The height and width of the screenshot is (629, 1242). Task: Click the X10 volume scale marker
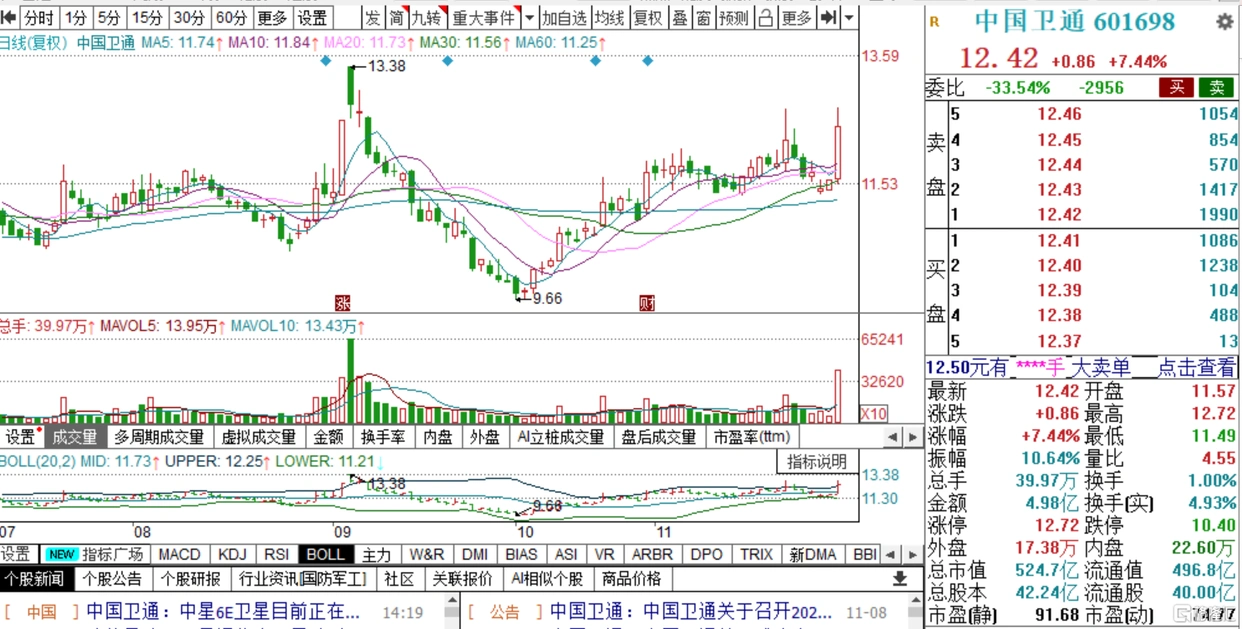873,413
